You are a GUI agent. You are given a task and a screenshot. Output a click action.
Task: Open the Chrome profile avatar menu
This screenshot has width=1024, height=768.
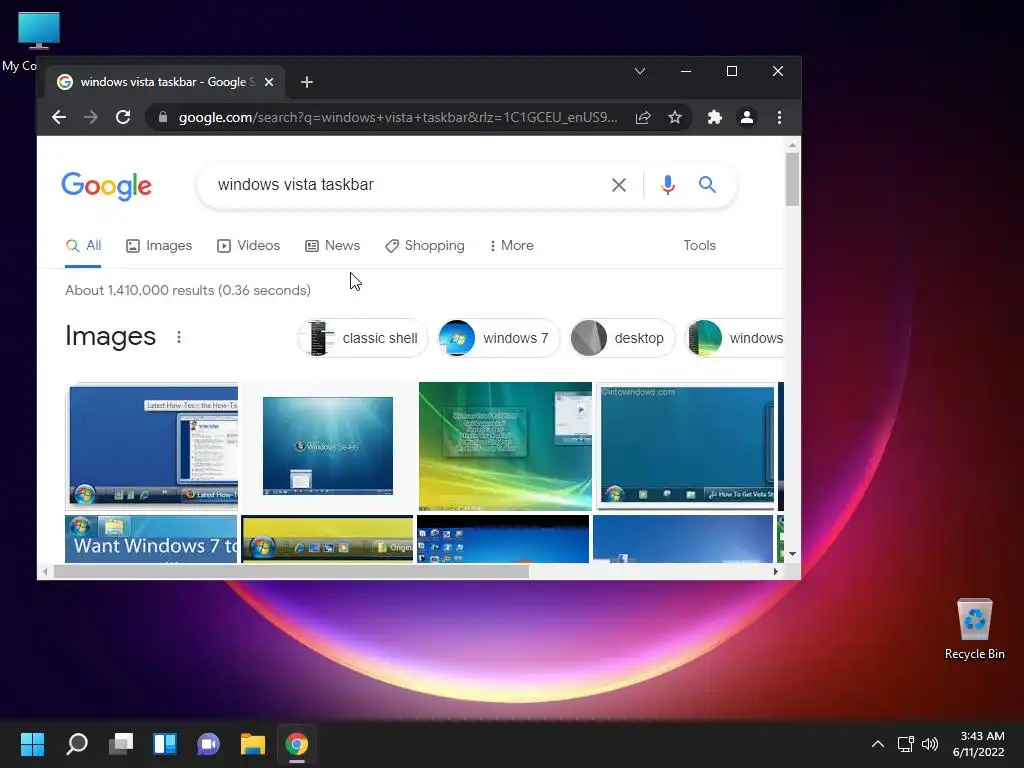[x=746, y=118]
